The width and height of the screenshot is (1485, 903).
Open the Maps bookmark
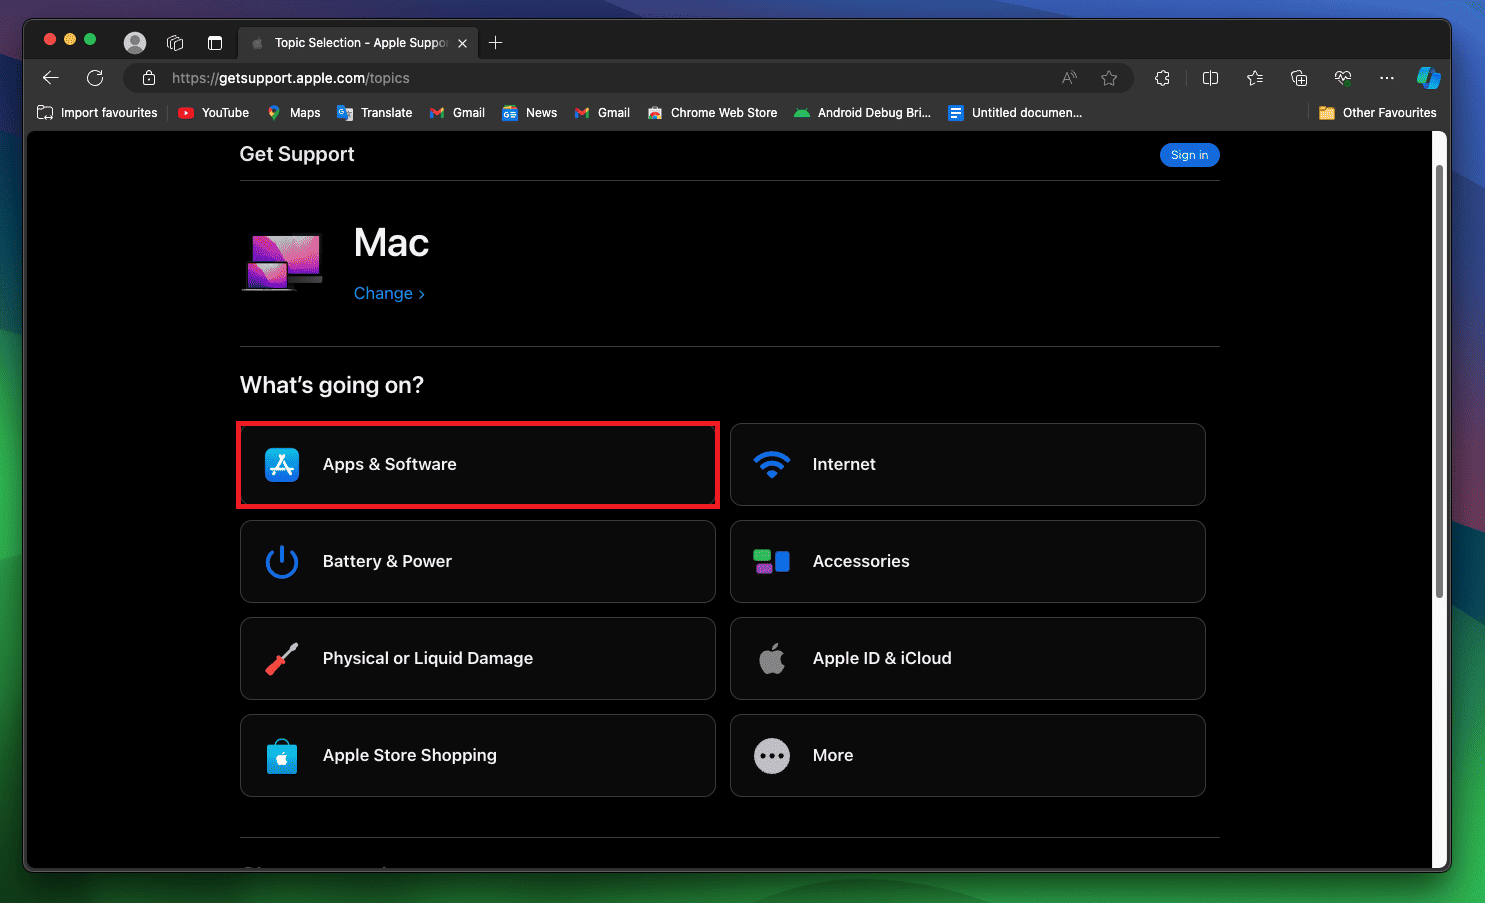click(293, 113)
